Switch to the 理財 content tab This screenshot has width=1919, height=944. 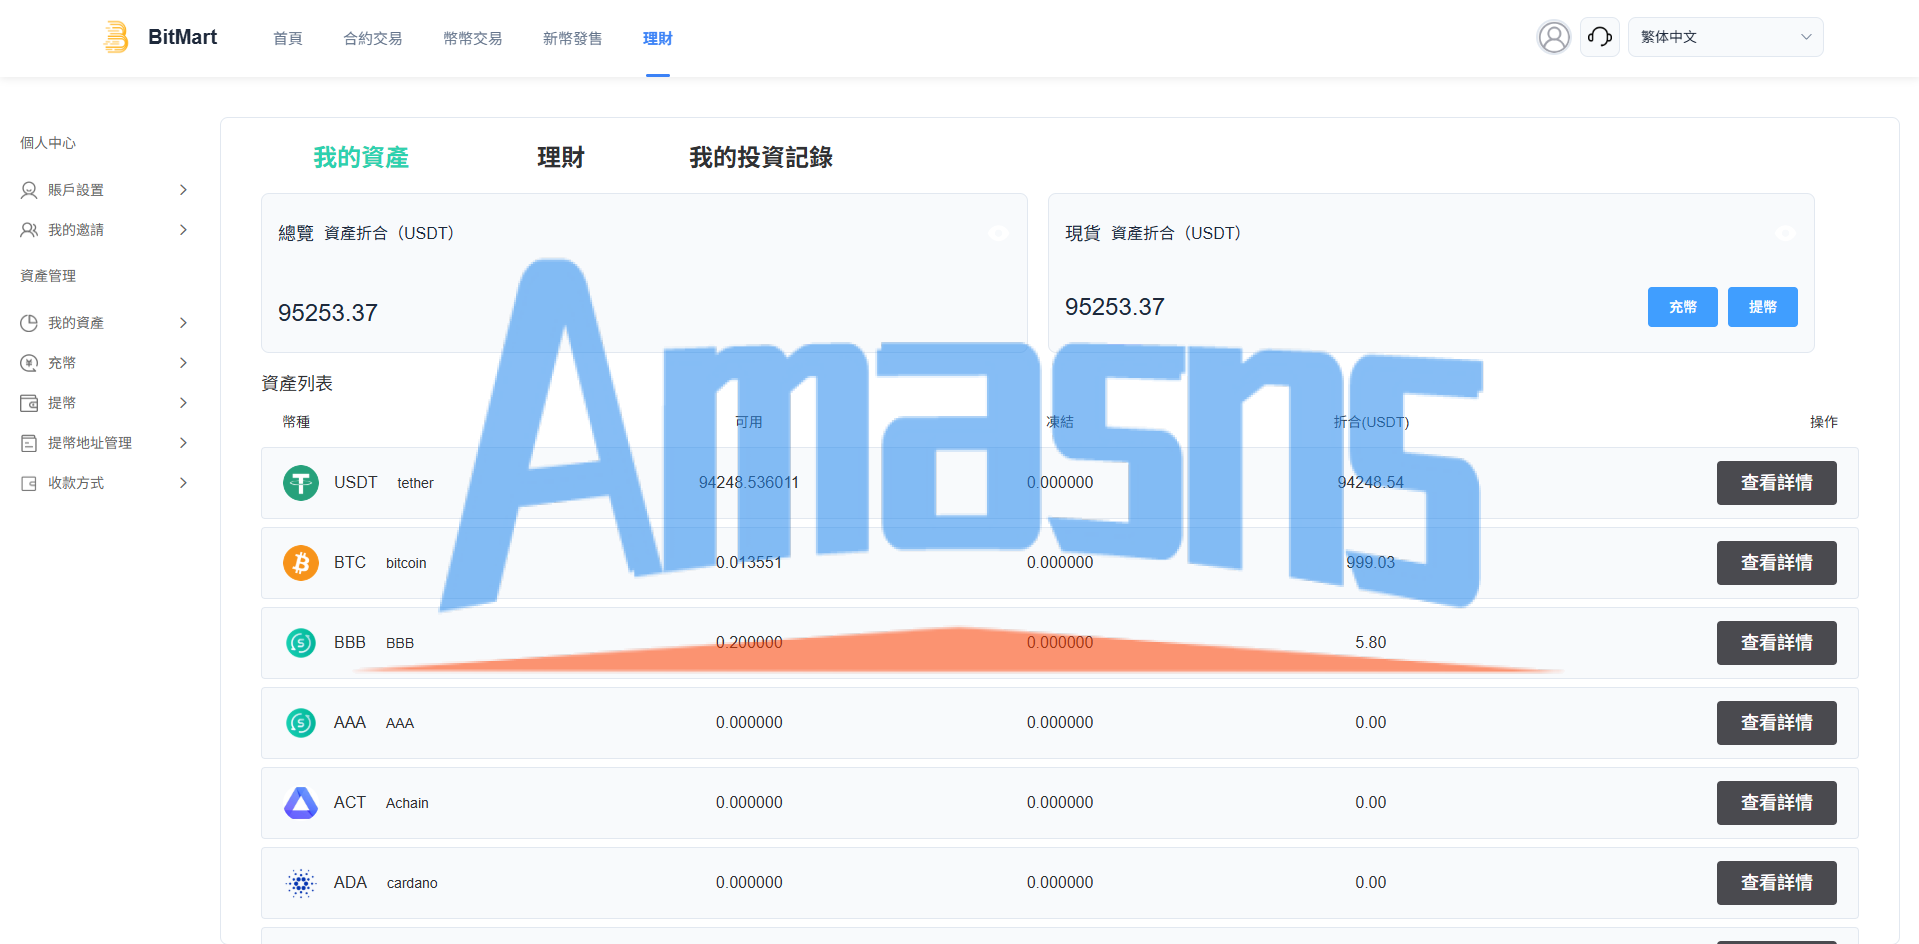[x=561, y=158]
